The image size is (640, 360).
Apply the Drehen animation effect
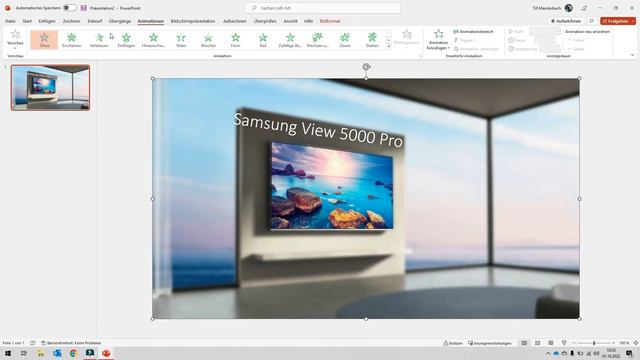[372, 40]
